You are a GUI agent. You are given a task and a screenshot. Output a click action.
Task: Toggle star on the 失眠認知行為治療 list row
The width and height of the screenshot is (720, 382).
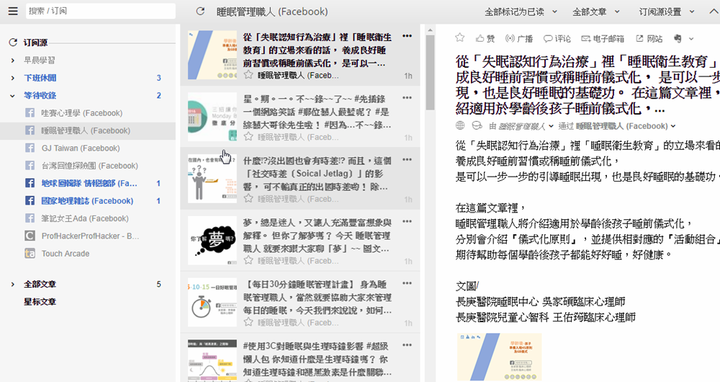(x=248, y=75)
